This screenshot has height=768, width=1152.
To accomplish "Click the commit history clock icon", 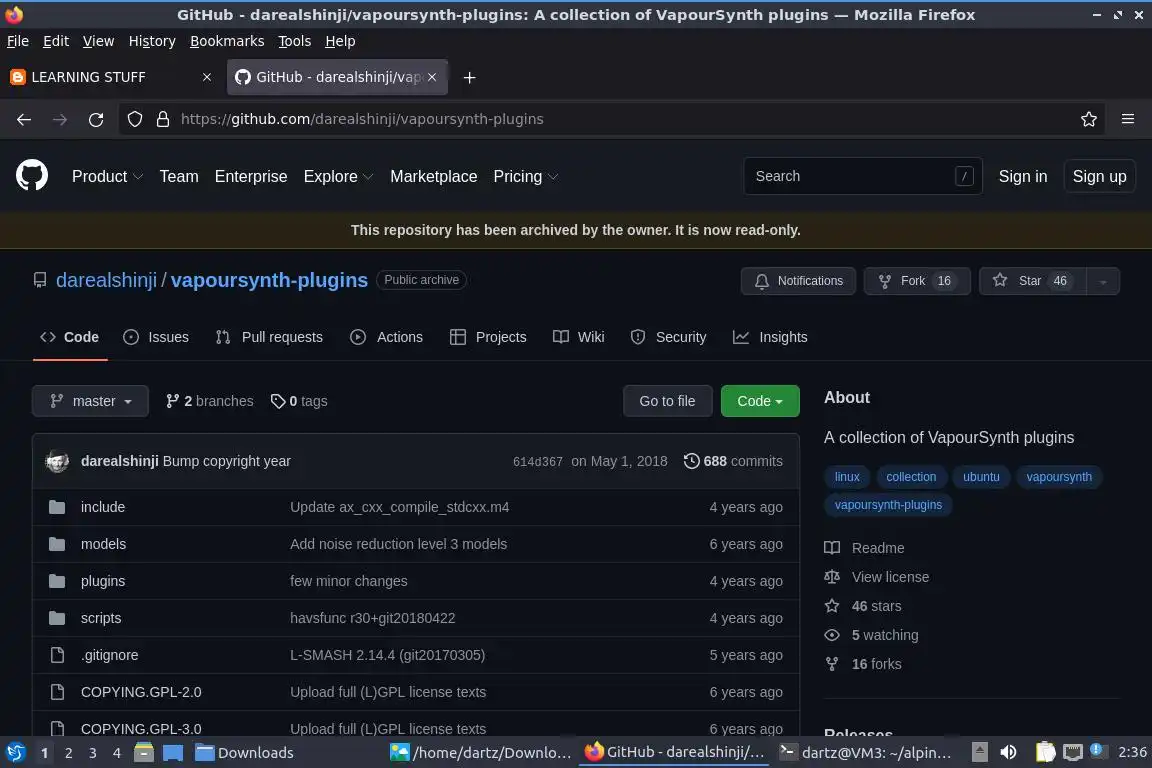I will (x=691, y=461).
